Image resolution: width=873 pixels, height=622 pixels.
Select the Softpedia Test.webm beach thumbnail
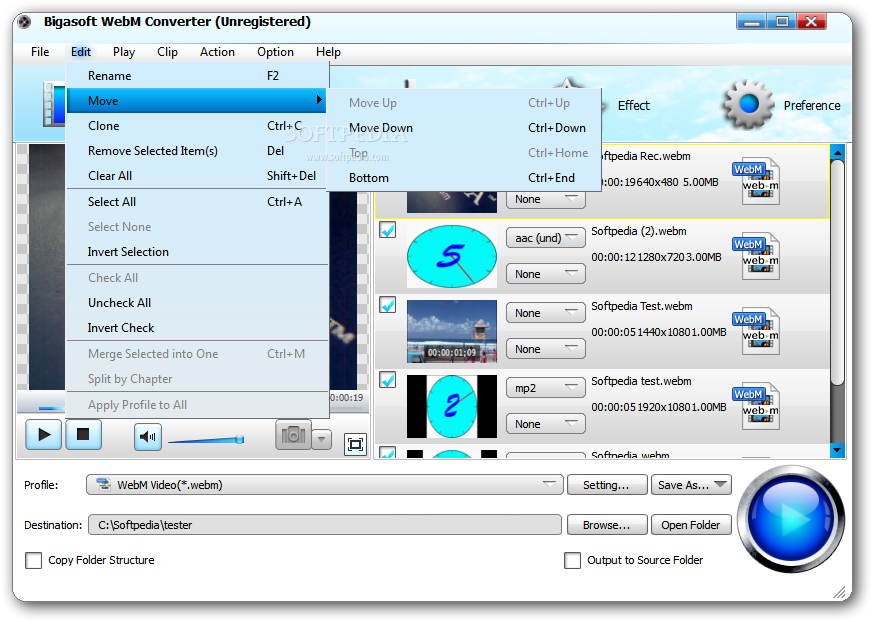coord(452,331)
